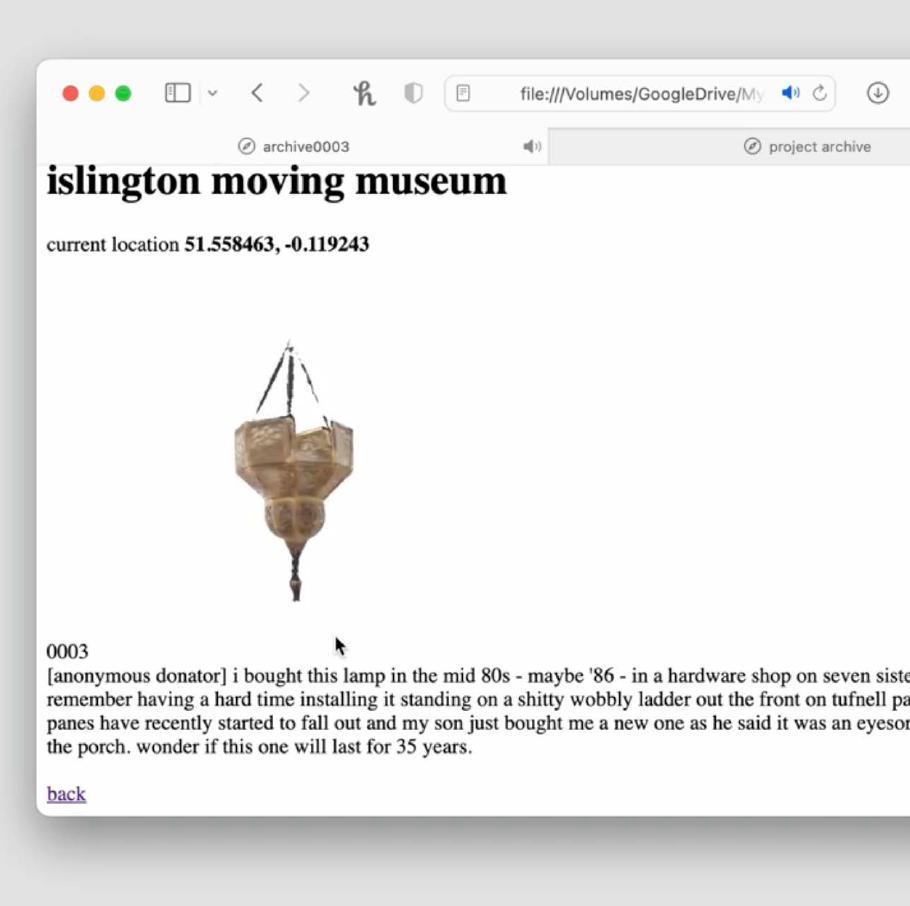This screenshot has height=906, width=910.
Task: Open the sidebar options dropdown chevron
Action: [x=212, y=93]
